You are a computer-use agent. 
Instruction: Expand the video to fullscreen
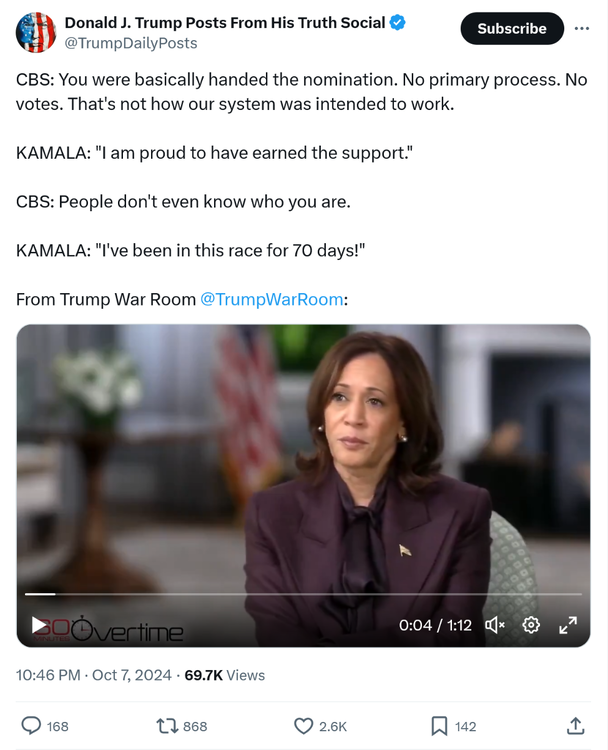tap(567, 625)
